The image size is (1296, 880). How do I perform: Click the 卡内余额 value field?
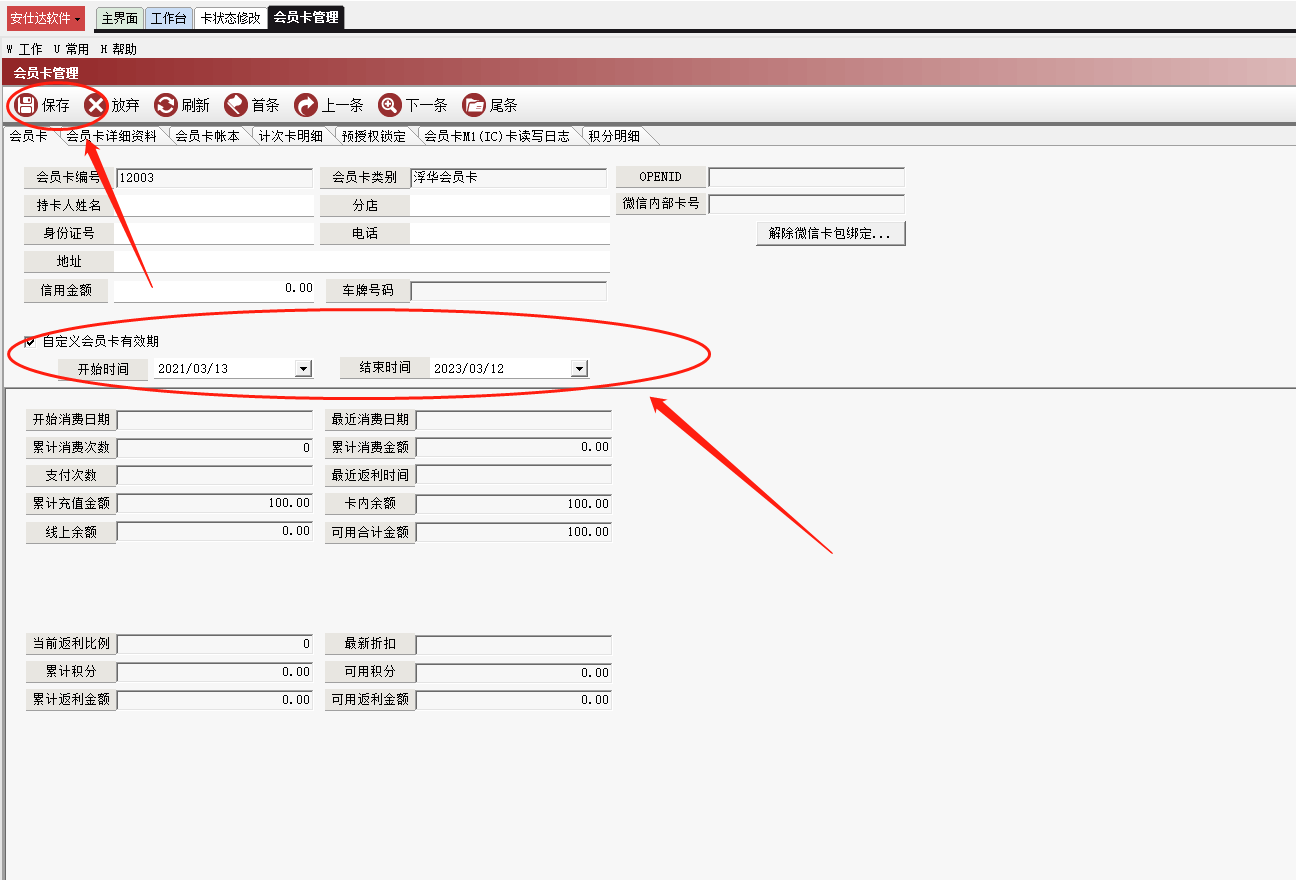click(x=514, y=504)
